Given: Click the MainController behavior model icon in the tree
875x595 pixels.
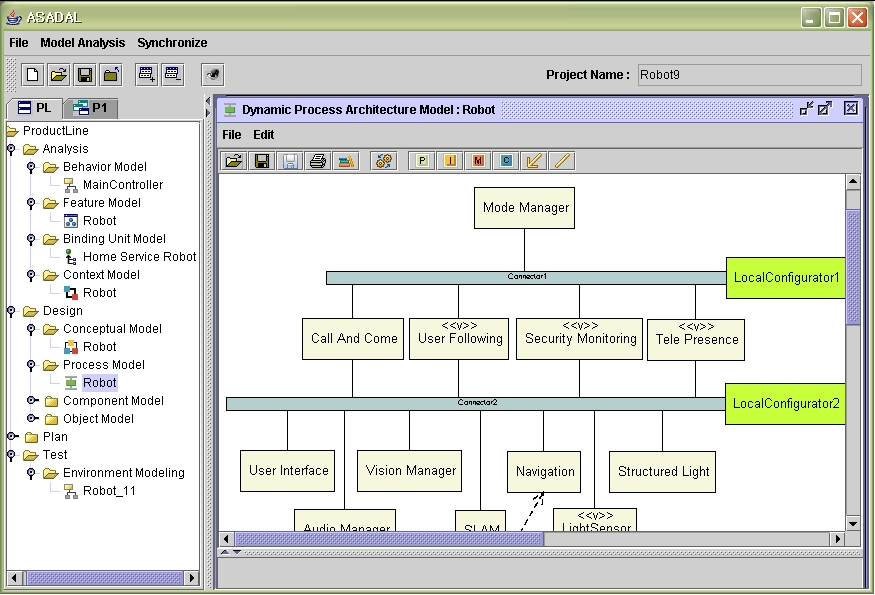Looking at the screenshot, I should tap(71, 185).
